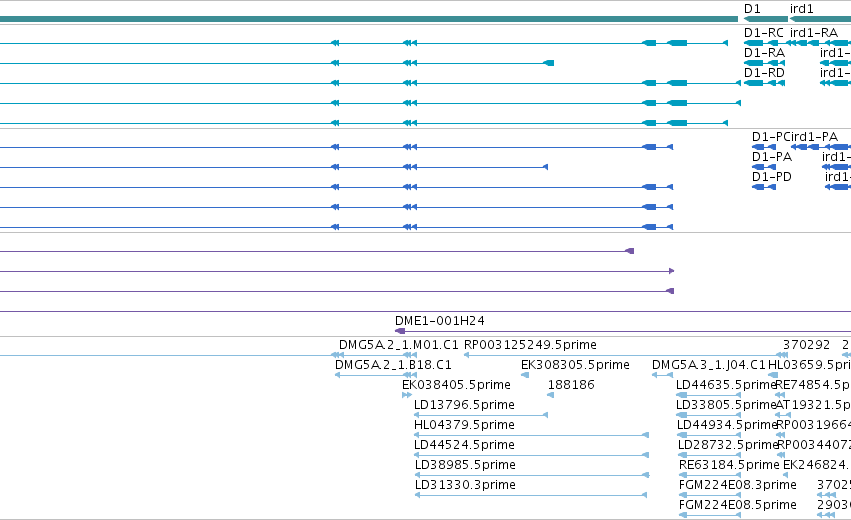Open the D1-PA protein label

click(772, 157)
